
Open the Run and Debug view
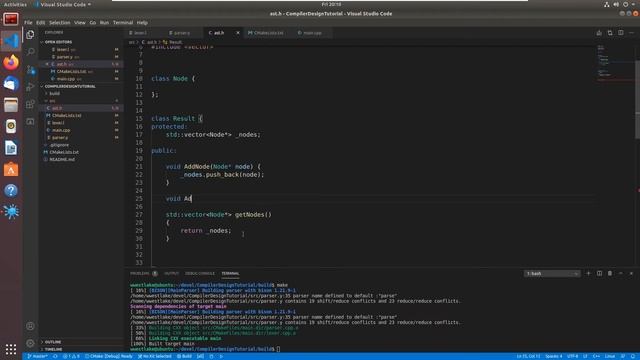pos(30,87)
